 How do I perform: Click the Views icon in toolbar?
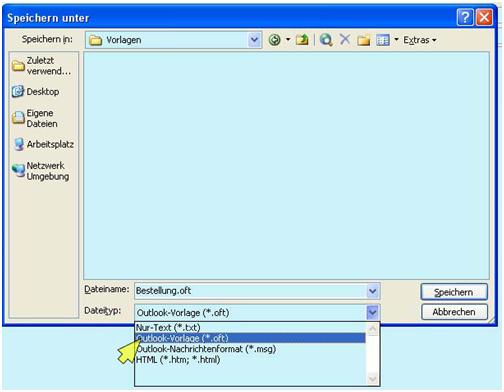[383, 40]
